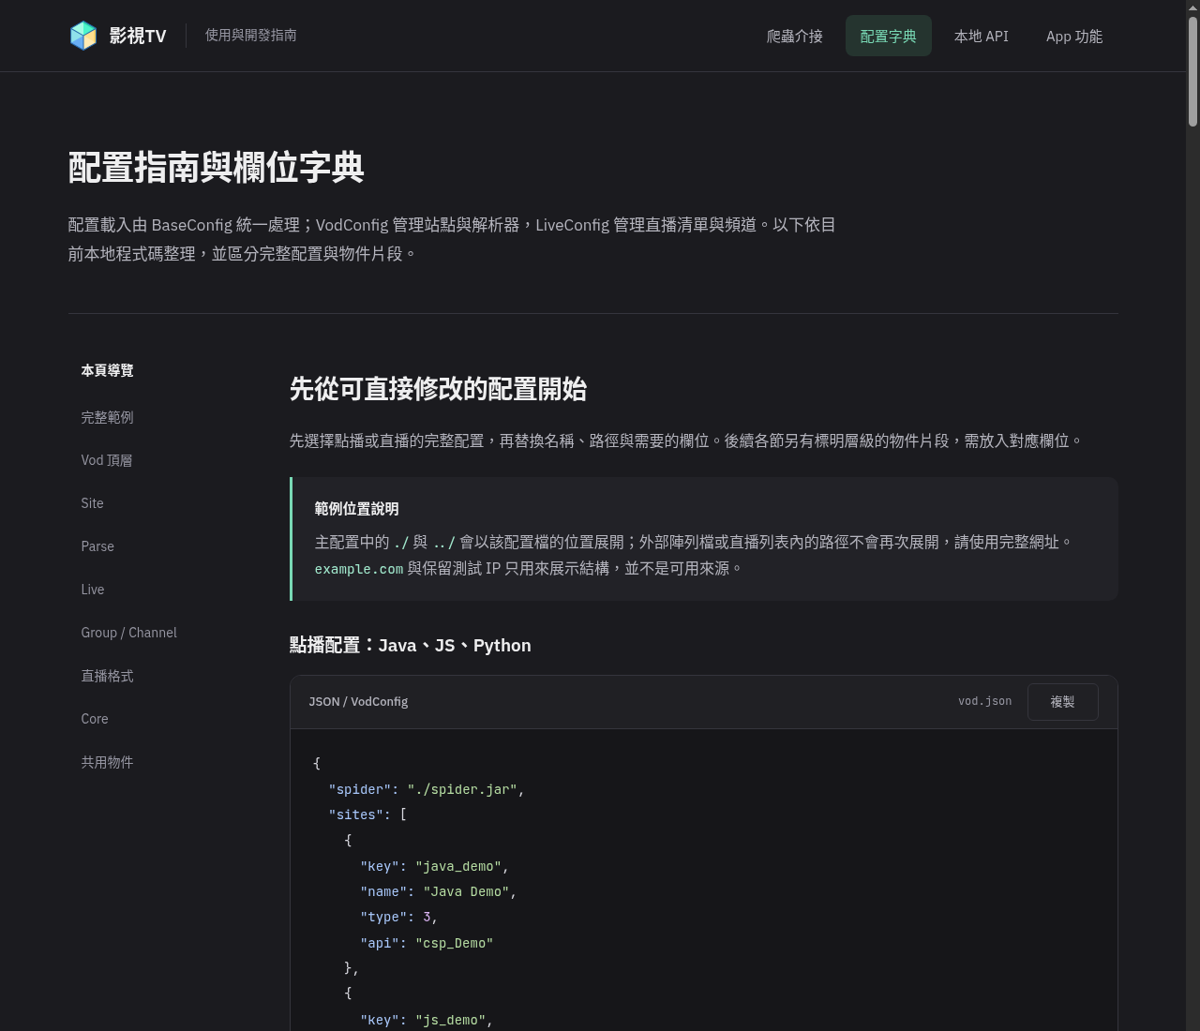Click the "java_demo" key value in code

coord(458,866)
